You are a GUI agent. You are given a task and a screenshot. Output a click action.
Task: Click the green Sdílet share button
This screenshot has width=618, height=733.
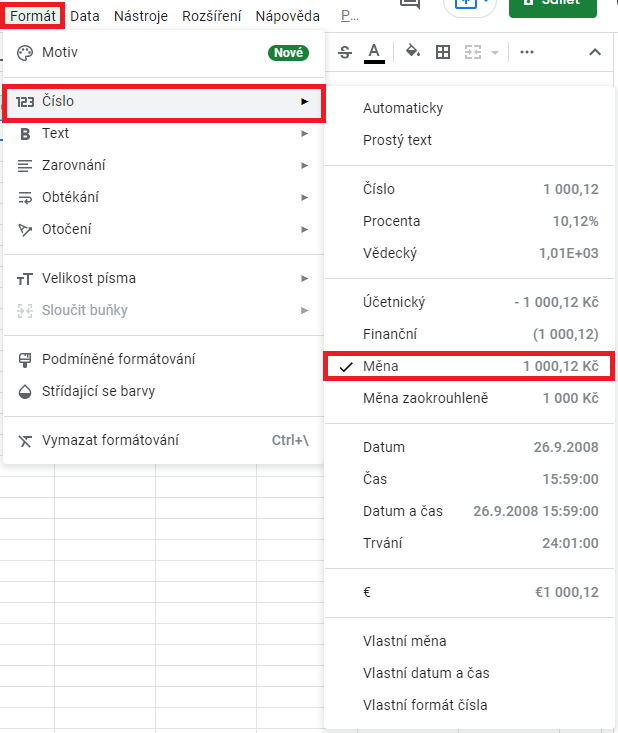(555, 5)
